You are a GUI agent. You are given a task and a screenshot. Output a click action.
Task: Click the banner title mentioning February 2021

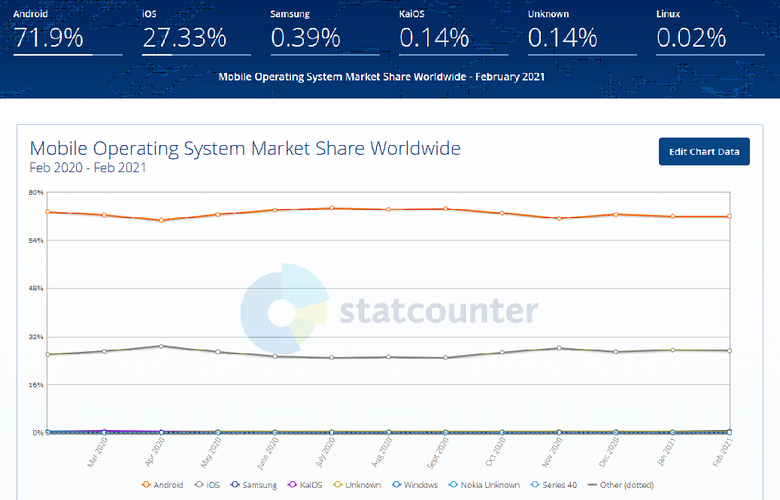(382, 77)
